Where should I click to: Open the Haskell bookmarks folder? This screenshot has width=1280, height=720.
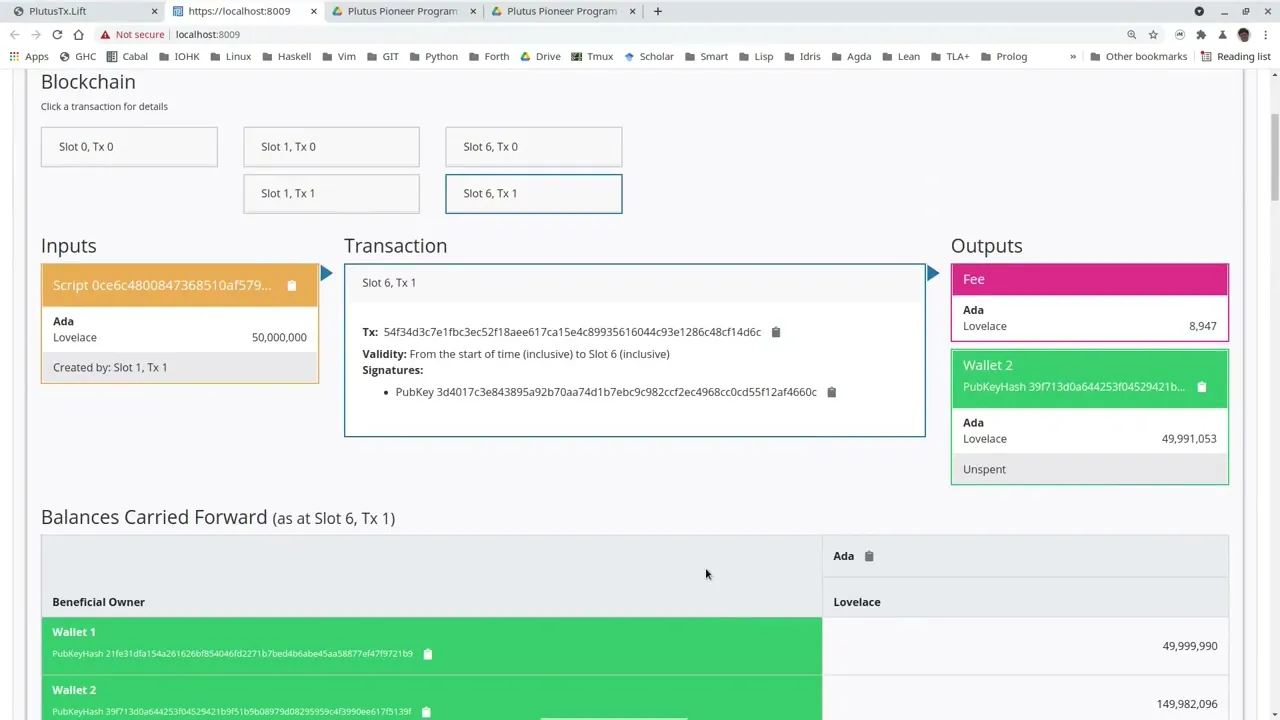click(286, 56)
